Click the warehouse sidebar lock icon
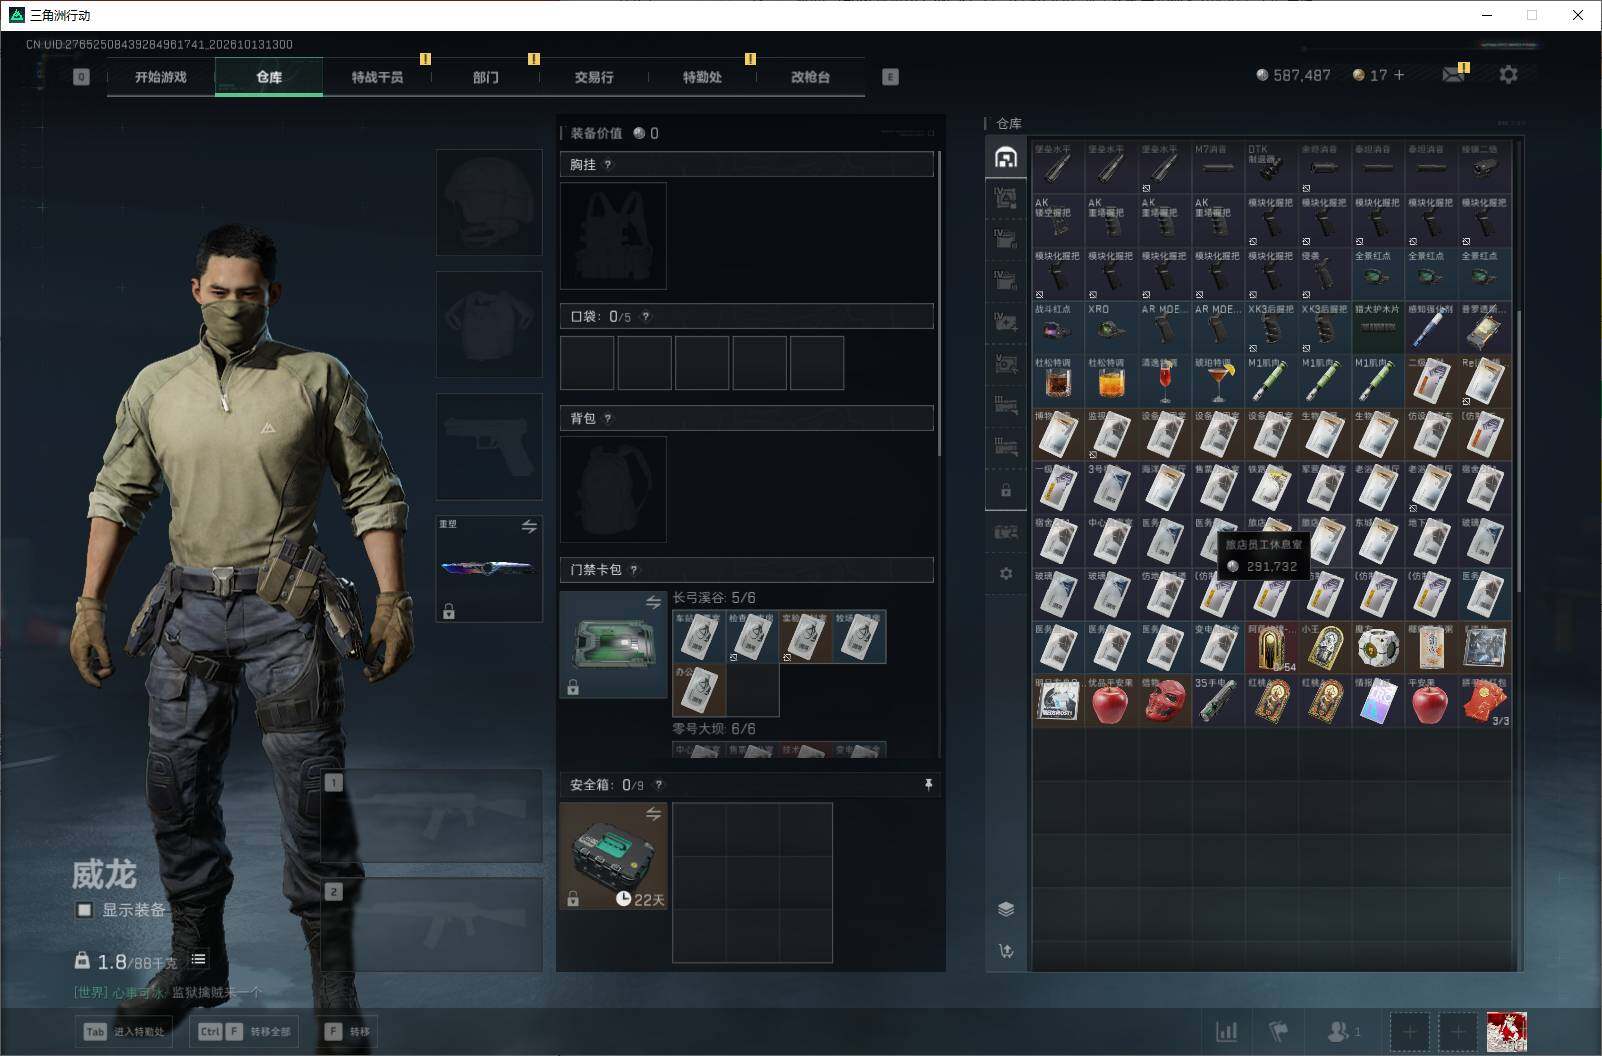Viewport: 1602px width, 1056px height. [x=1006, y=491]
